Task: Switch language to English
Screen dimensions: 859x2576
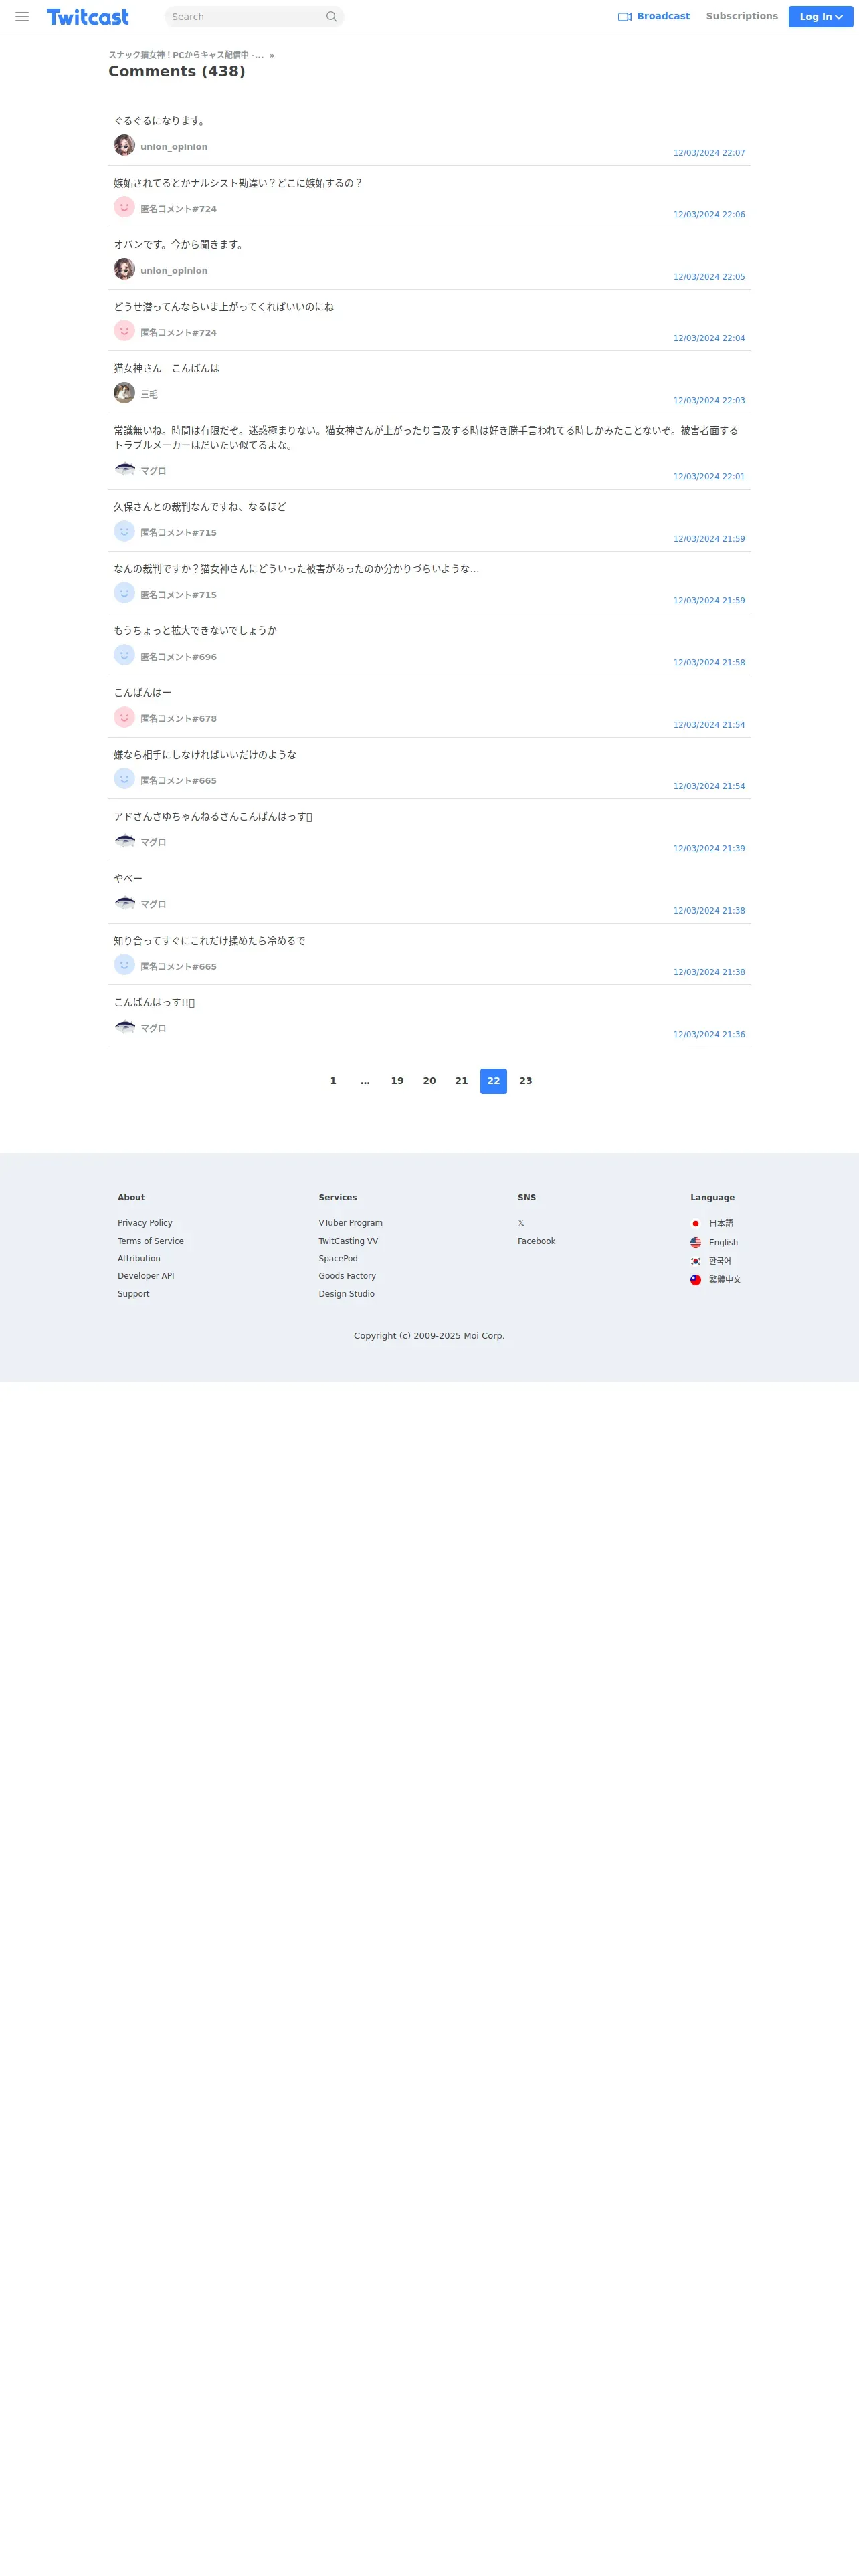Action: 723,1243
